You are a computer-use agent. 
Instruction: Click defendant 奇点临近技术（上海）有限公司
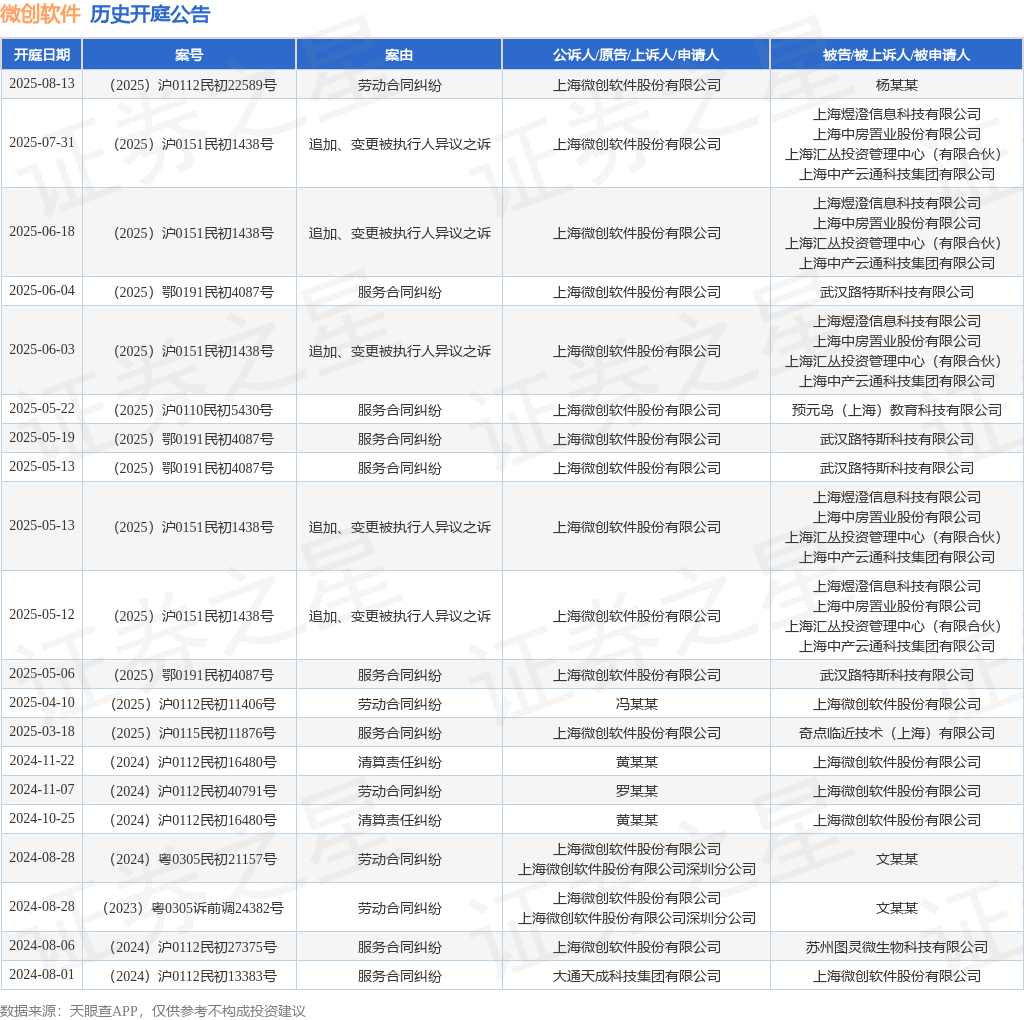897,733
